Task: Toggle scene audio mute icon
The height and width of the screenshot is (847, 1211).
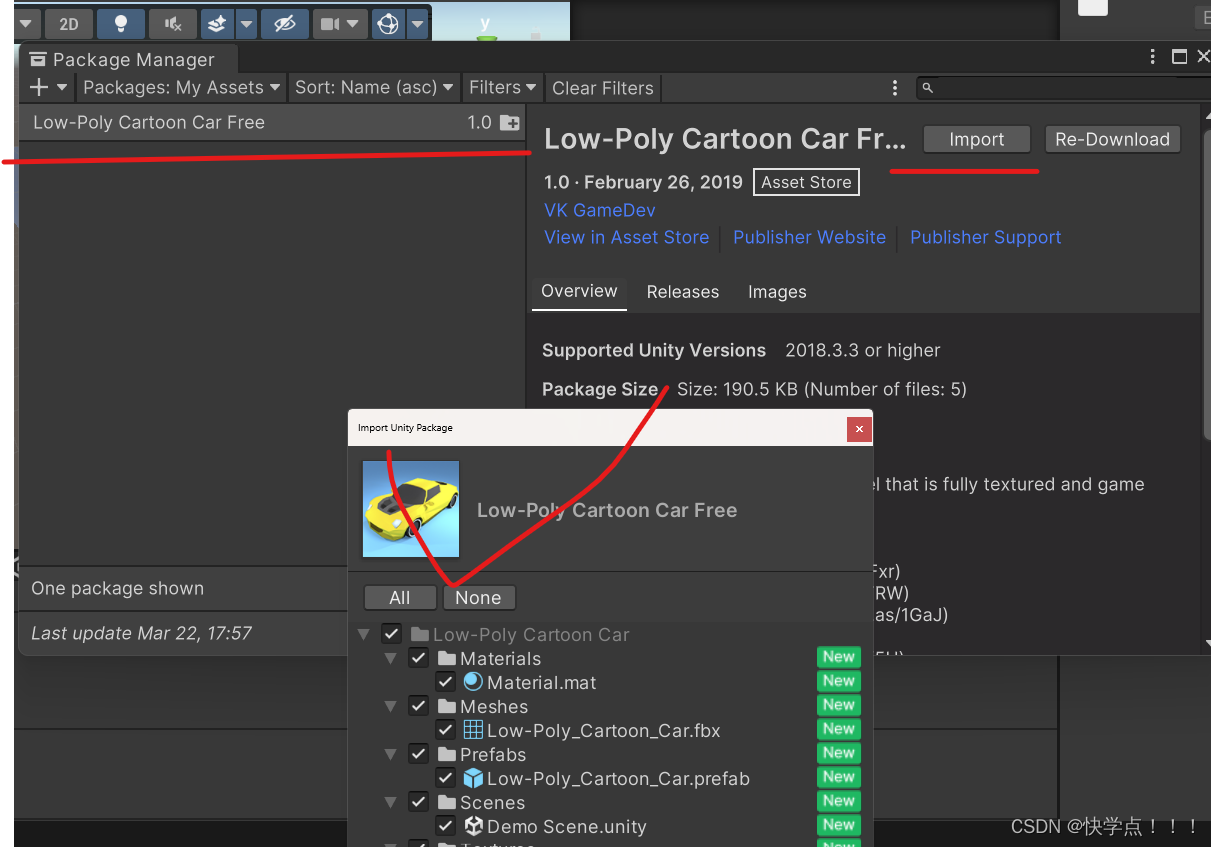Action: (173, 24)
